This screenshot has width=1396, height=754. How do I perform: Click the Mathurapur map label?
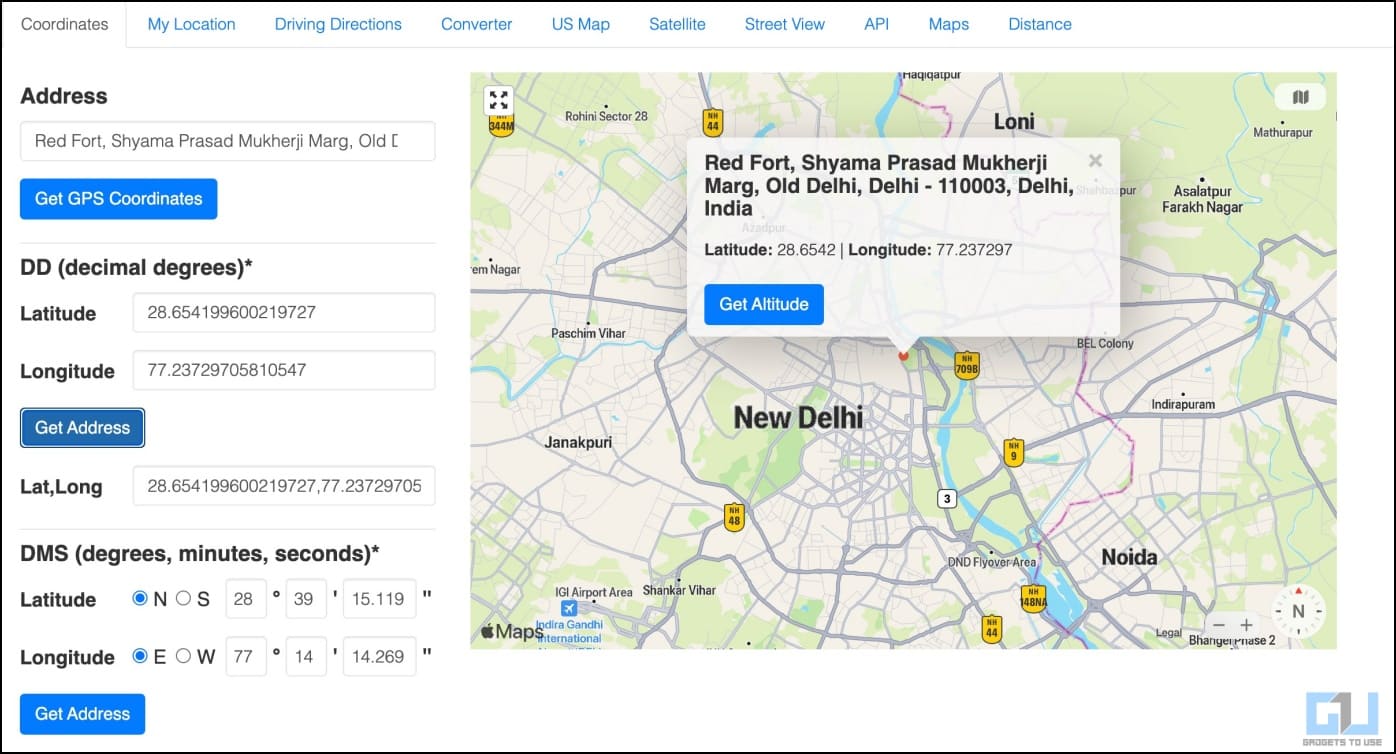pyautogui.click(x=1283, y=132)
